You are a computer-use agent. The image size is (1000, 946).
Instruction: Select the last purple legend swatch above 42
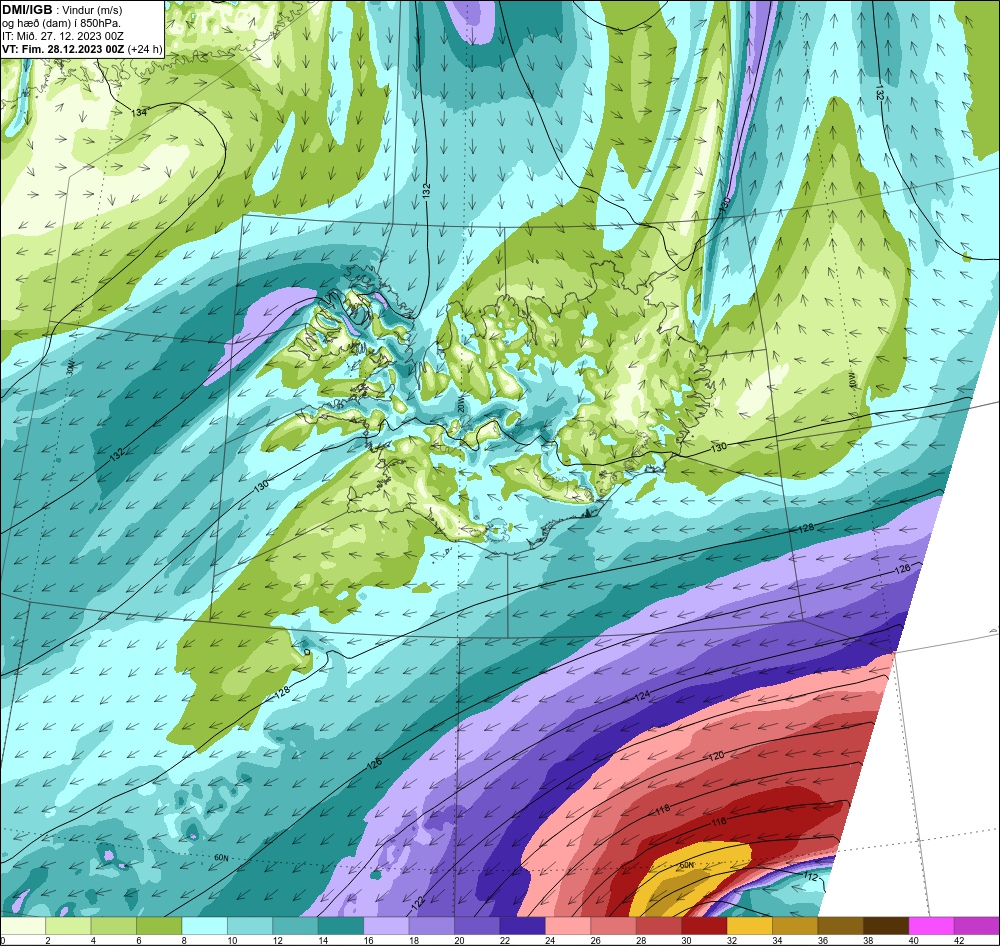coord(976,926)
